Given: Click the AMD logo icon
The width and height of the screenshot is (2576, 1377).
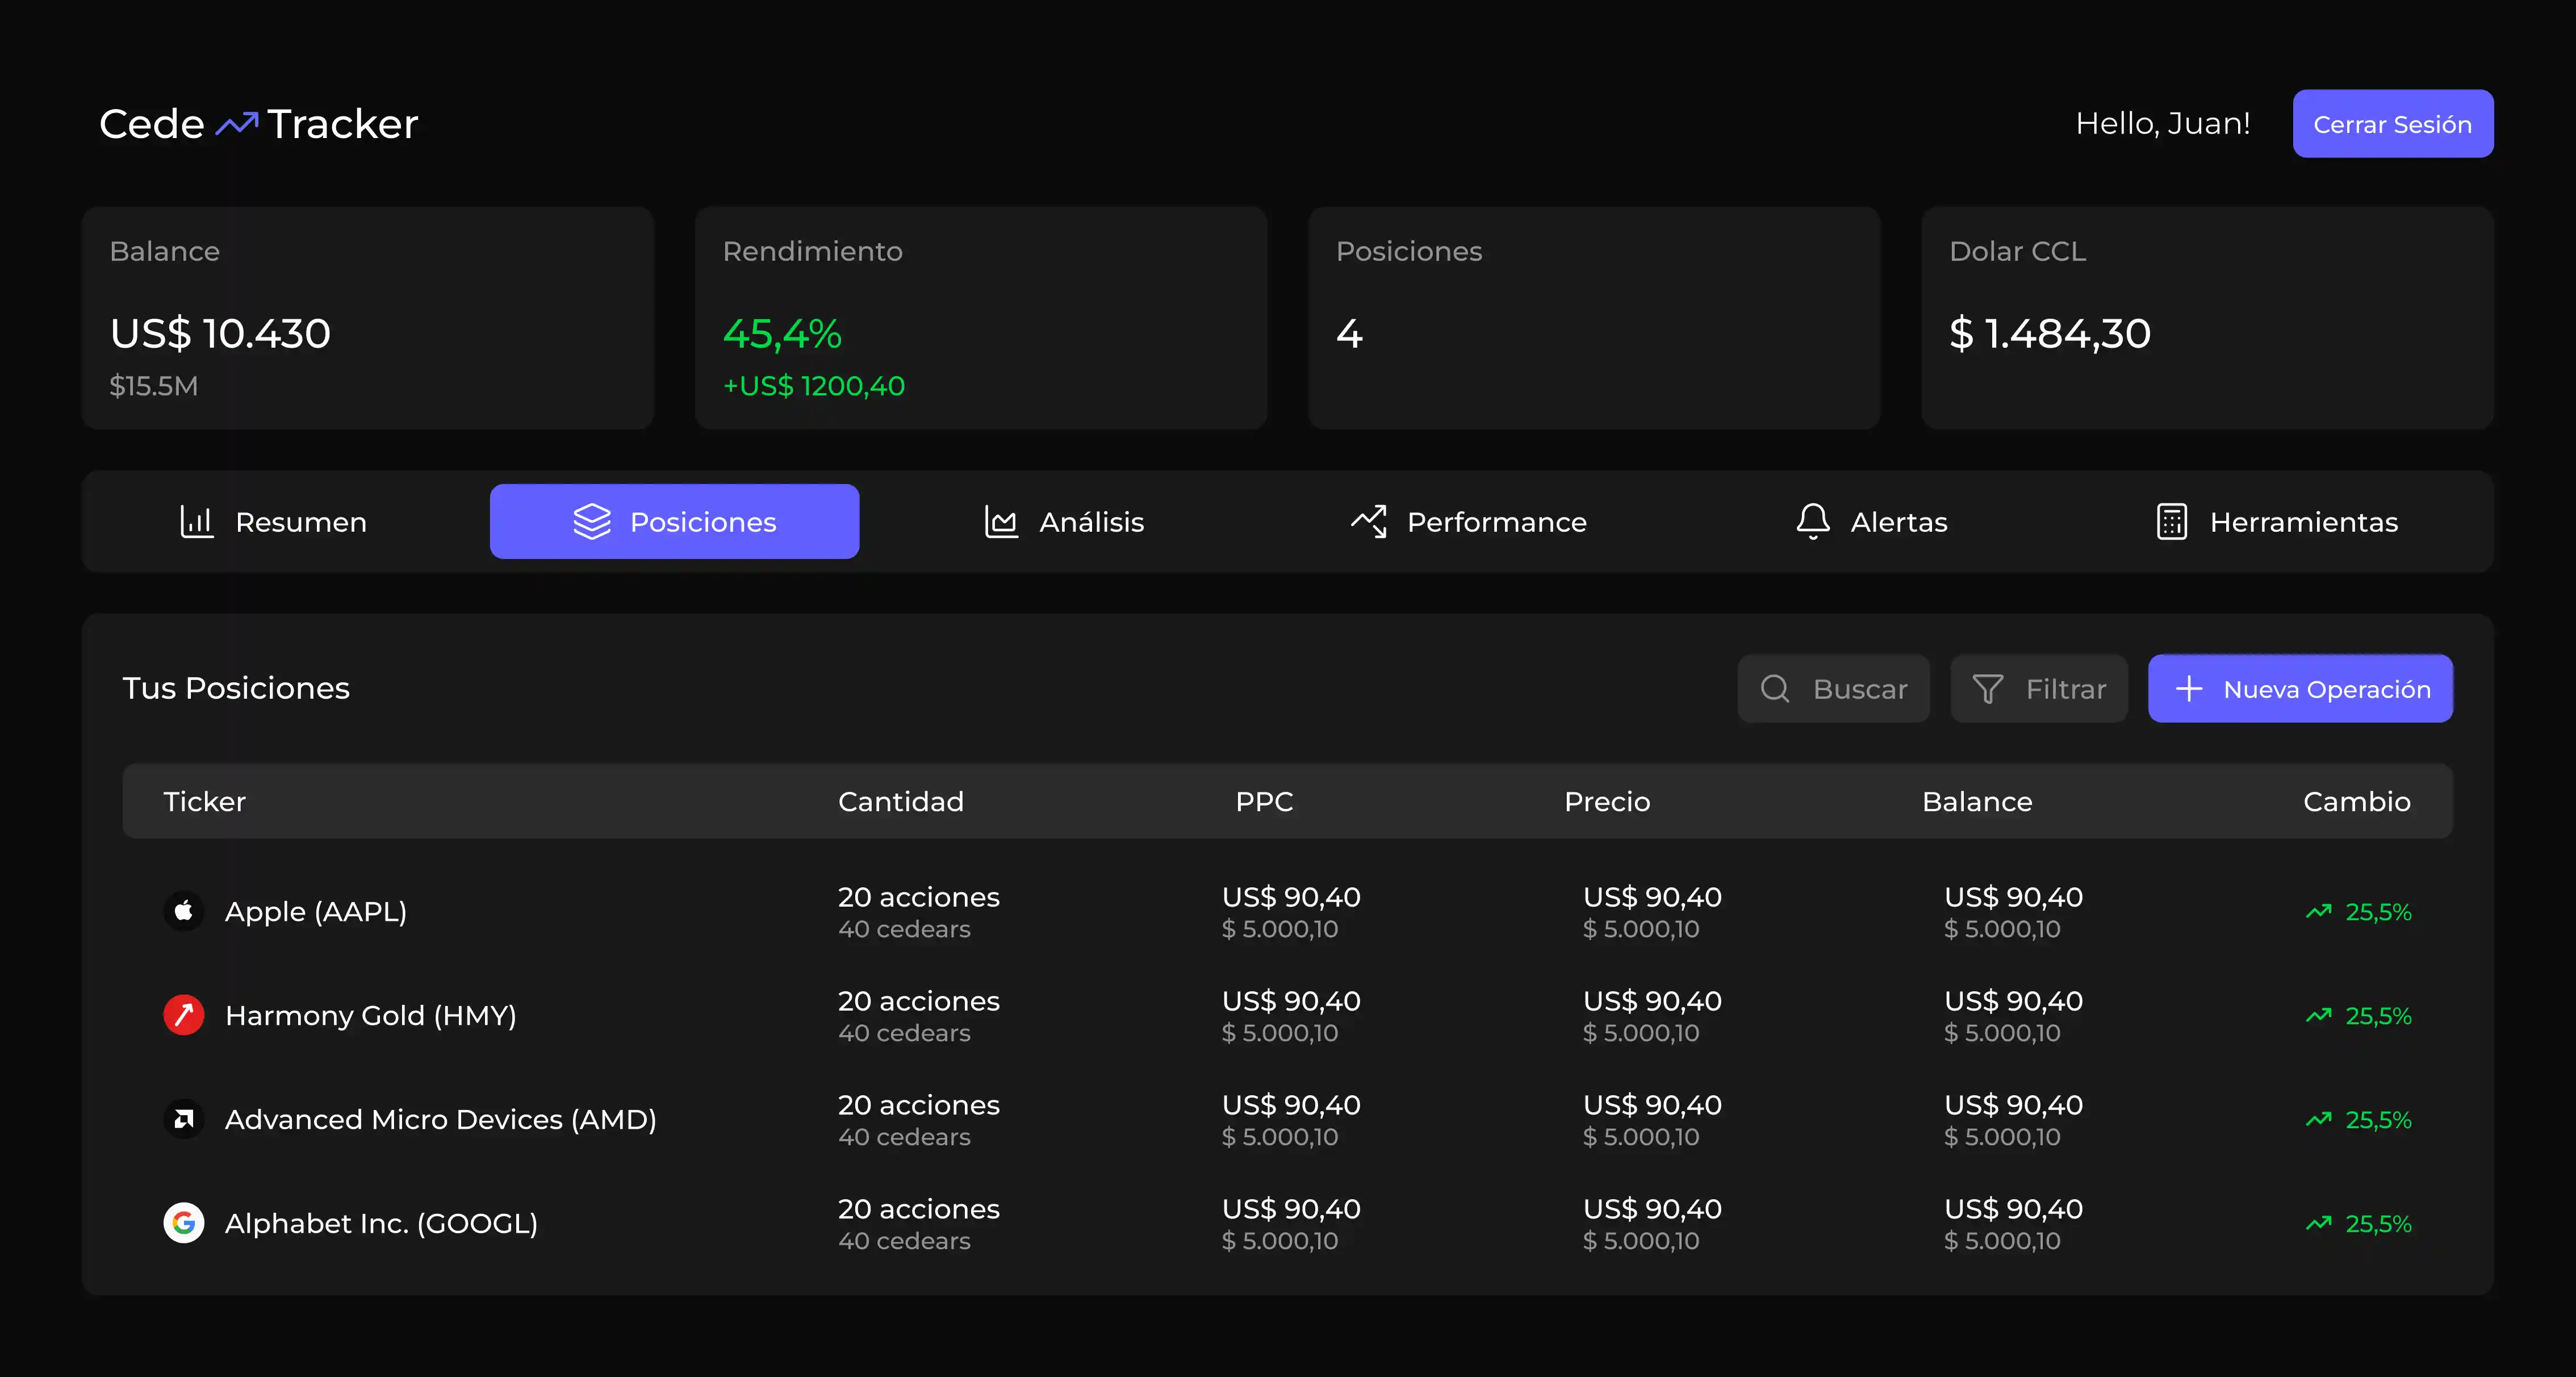Looking at the screenshot, I should tap(184, 1119).
